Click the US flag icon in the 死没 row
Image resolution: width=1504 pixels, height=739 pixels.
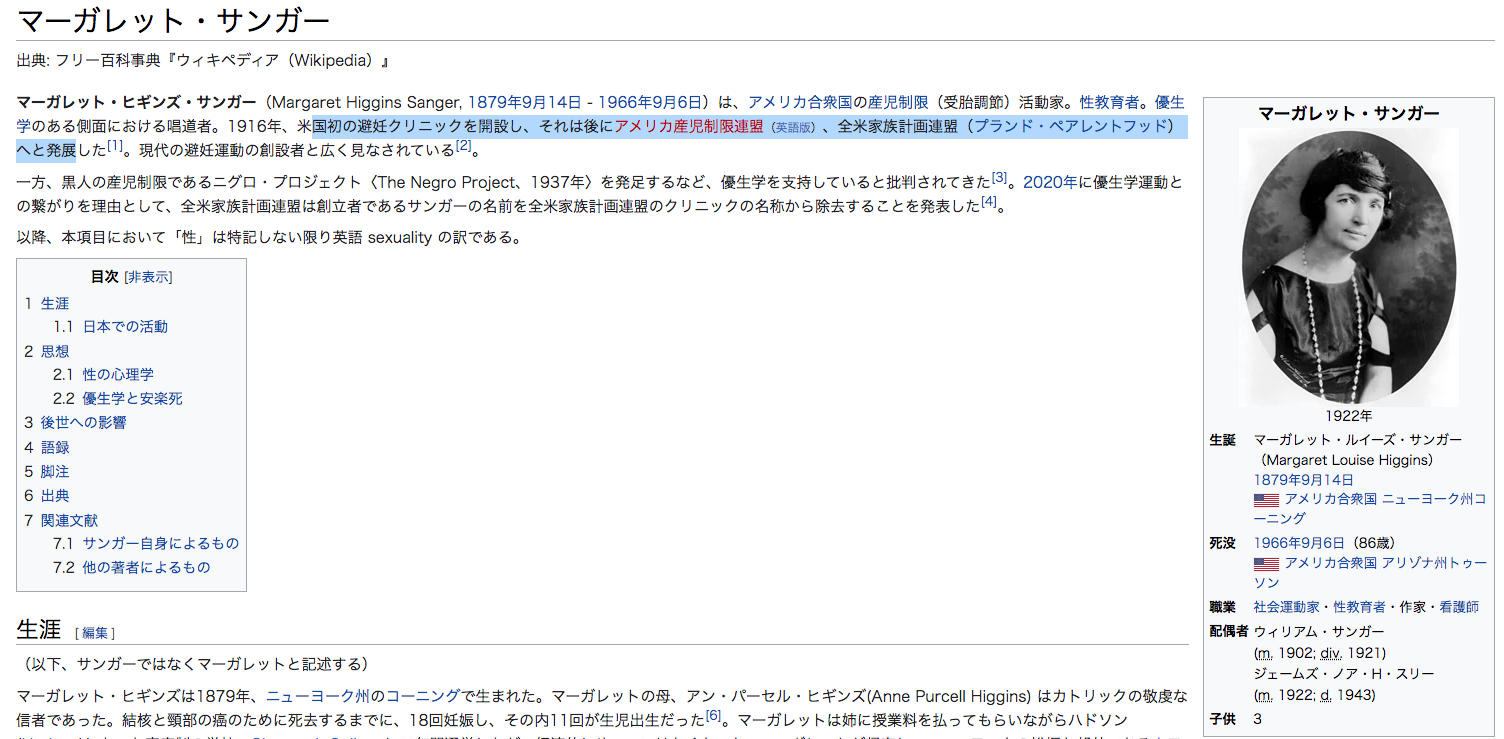1266,563
